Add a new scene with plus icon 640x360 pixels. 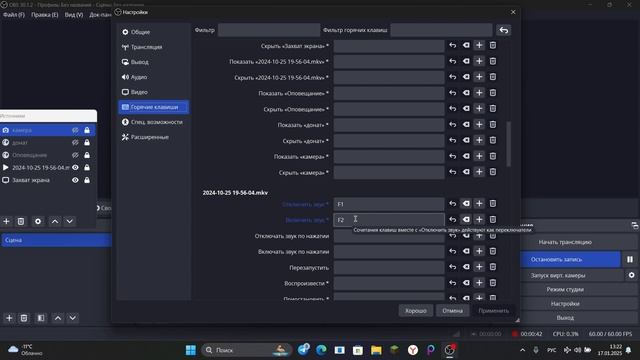9,318
